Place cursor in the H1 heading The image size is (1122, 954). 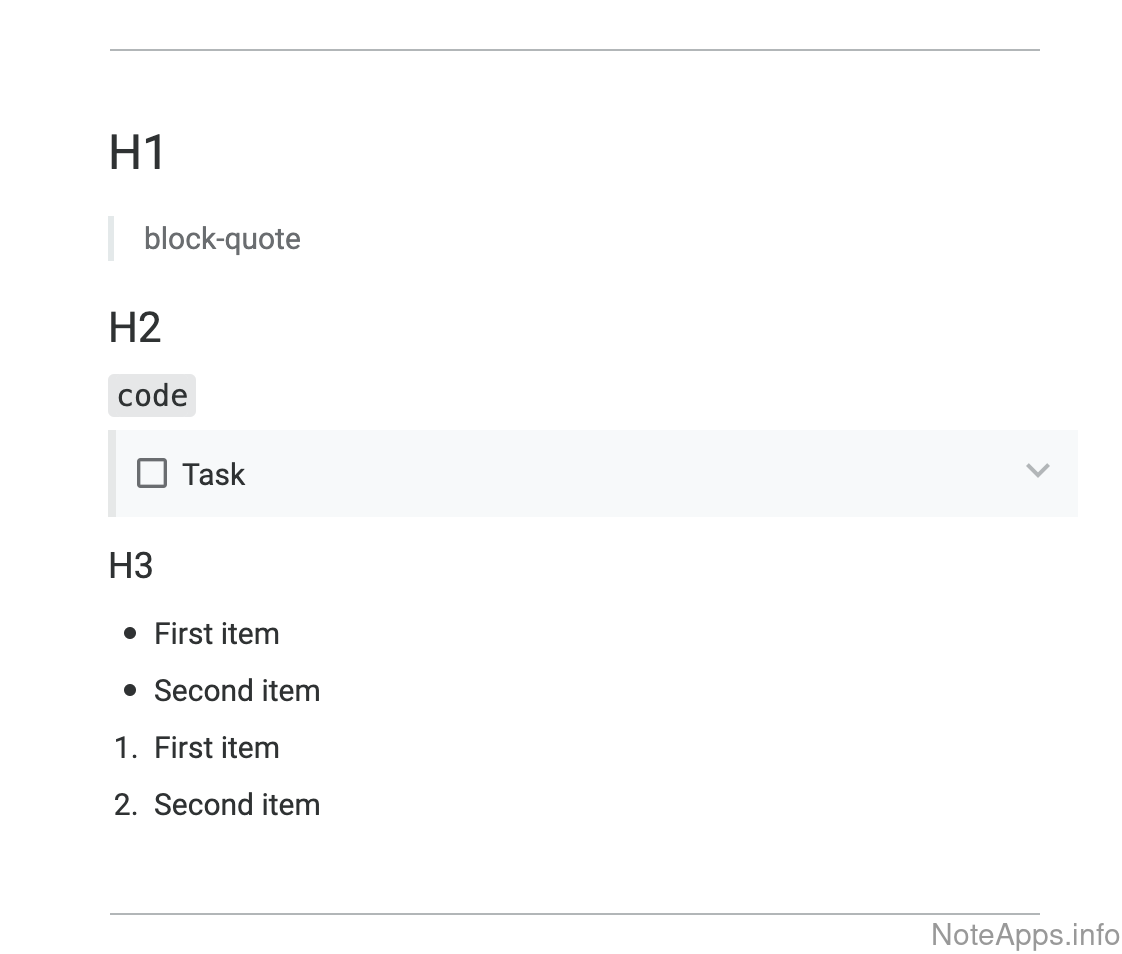[137, 153]
